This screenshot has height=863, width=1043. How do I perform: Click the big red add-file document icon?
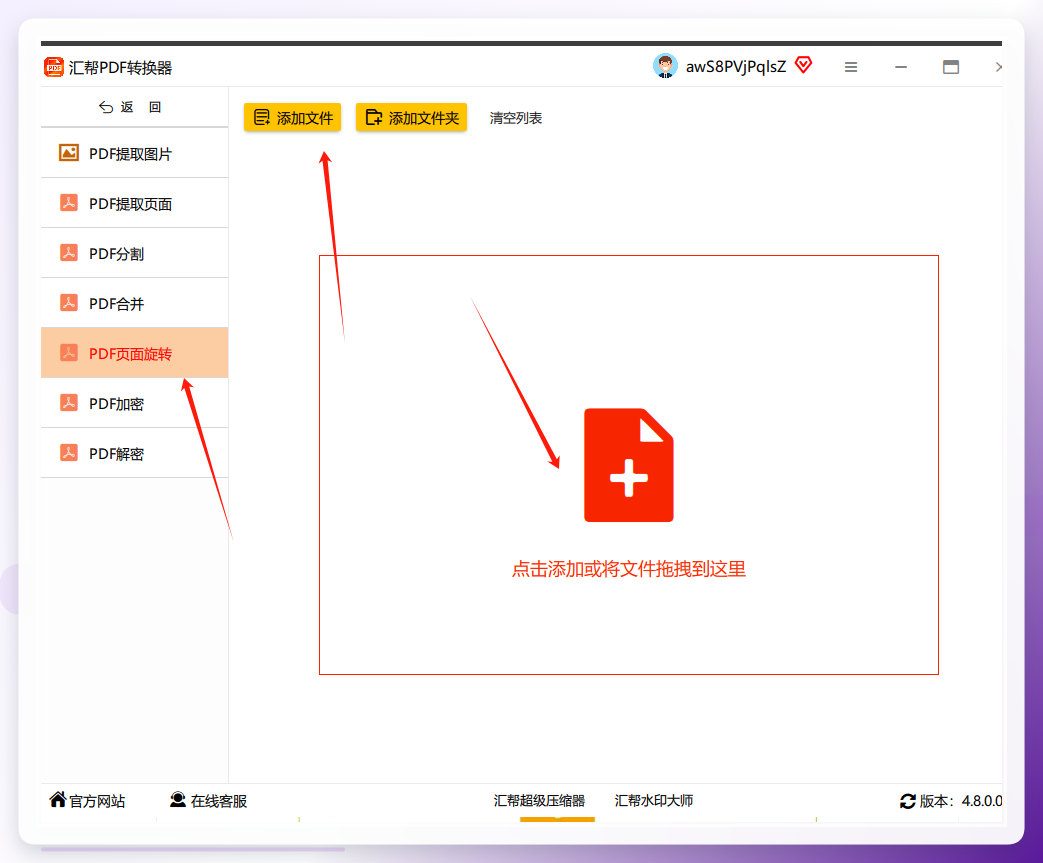(x=629, y=465)
